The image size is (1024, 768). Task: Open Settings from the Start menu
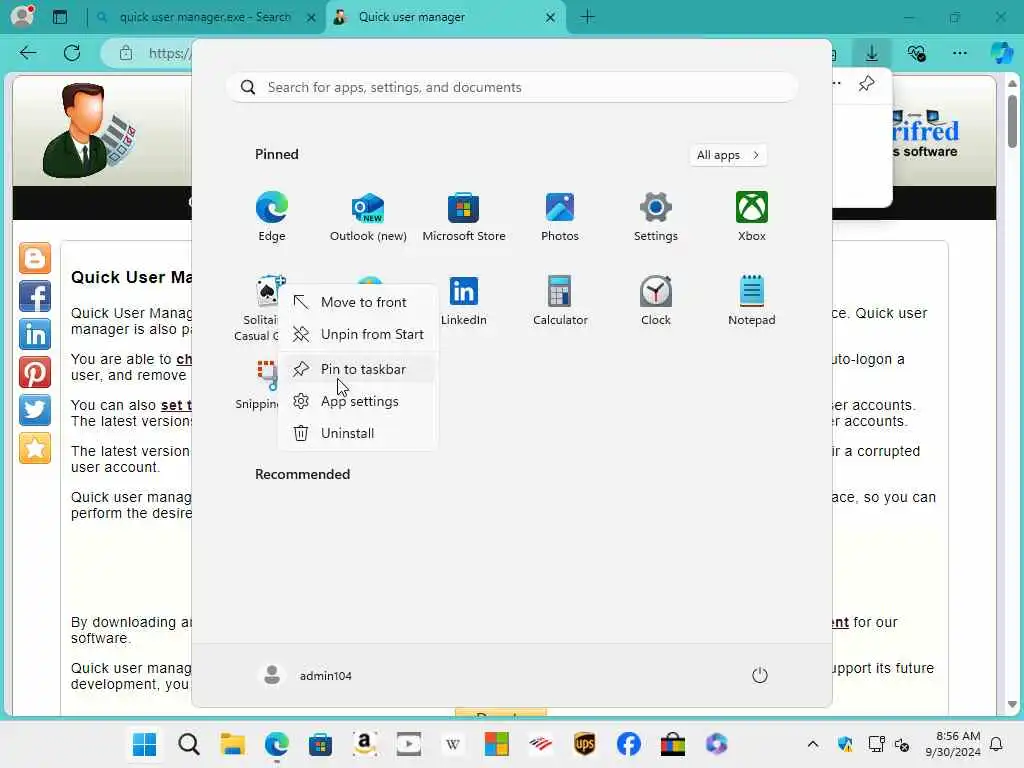pos(656,217)
